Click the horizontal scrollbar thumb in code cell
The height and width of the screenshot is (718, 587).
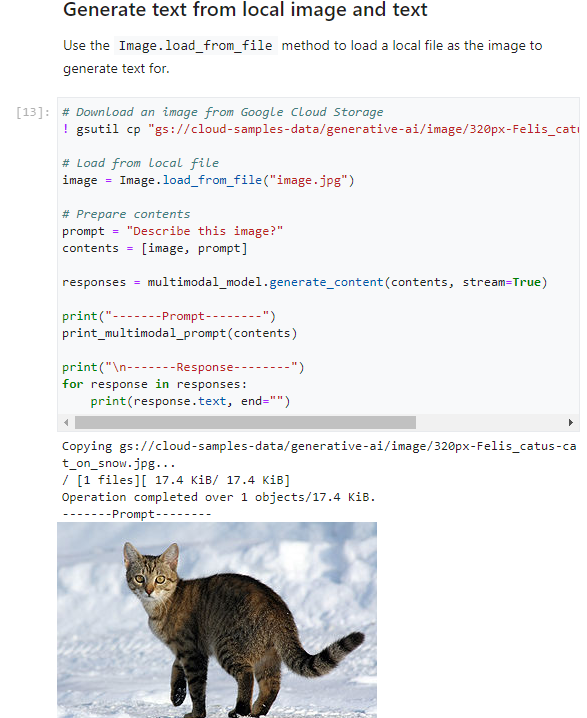(x=245, y=422)
